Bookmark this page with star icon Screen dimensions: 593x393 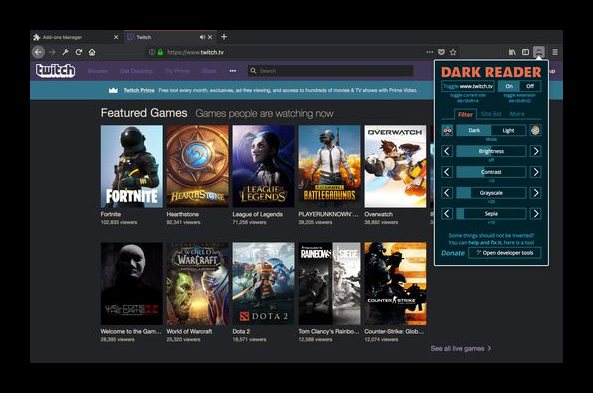pyautogui.click(x=453, y=52)
